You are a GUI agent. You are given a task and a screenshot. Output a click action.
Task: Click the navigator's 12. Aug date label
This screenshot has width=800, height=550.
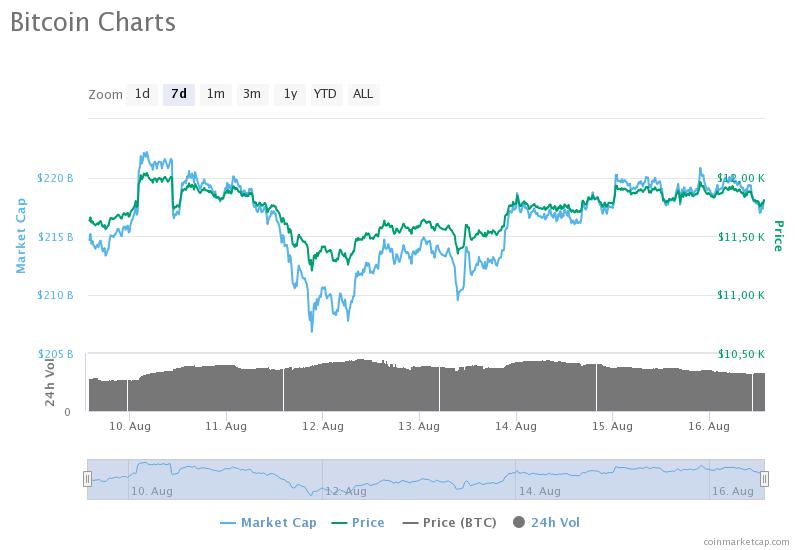coord(346,491)
